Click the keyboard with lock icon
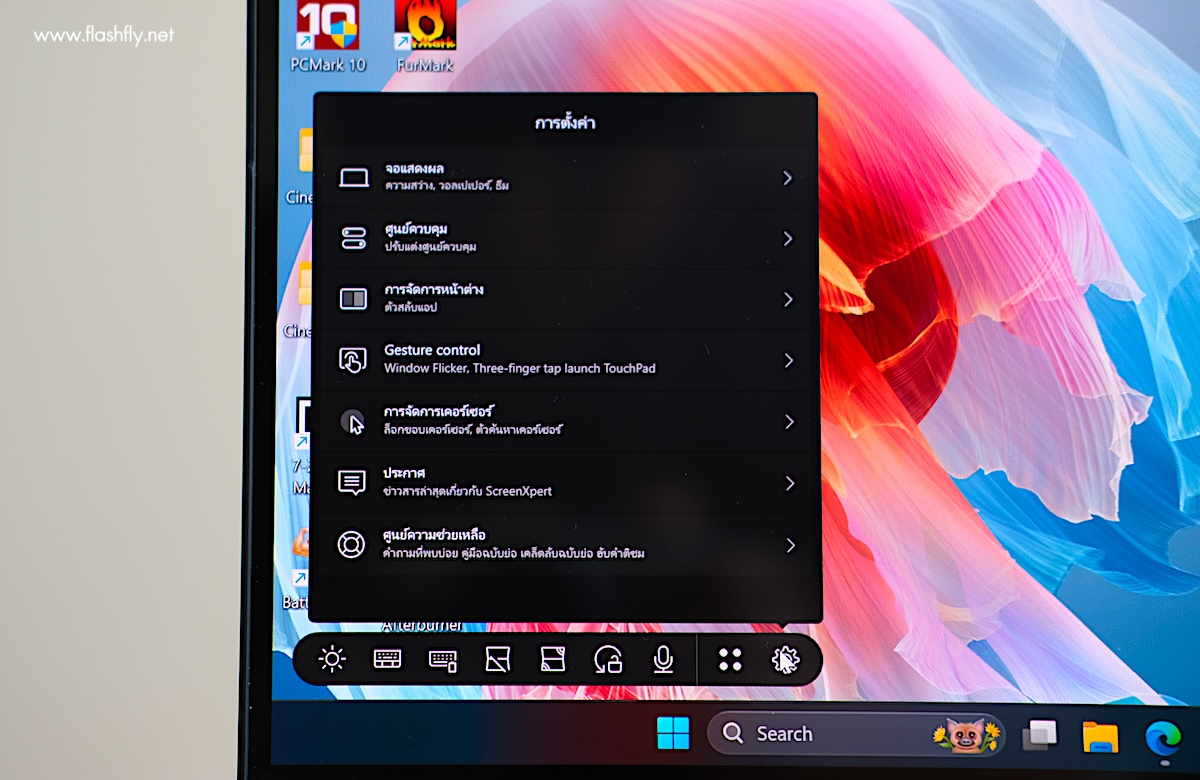 tap(443, 660)
